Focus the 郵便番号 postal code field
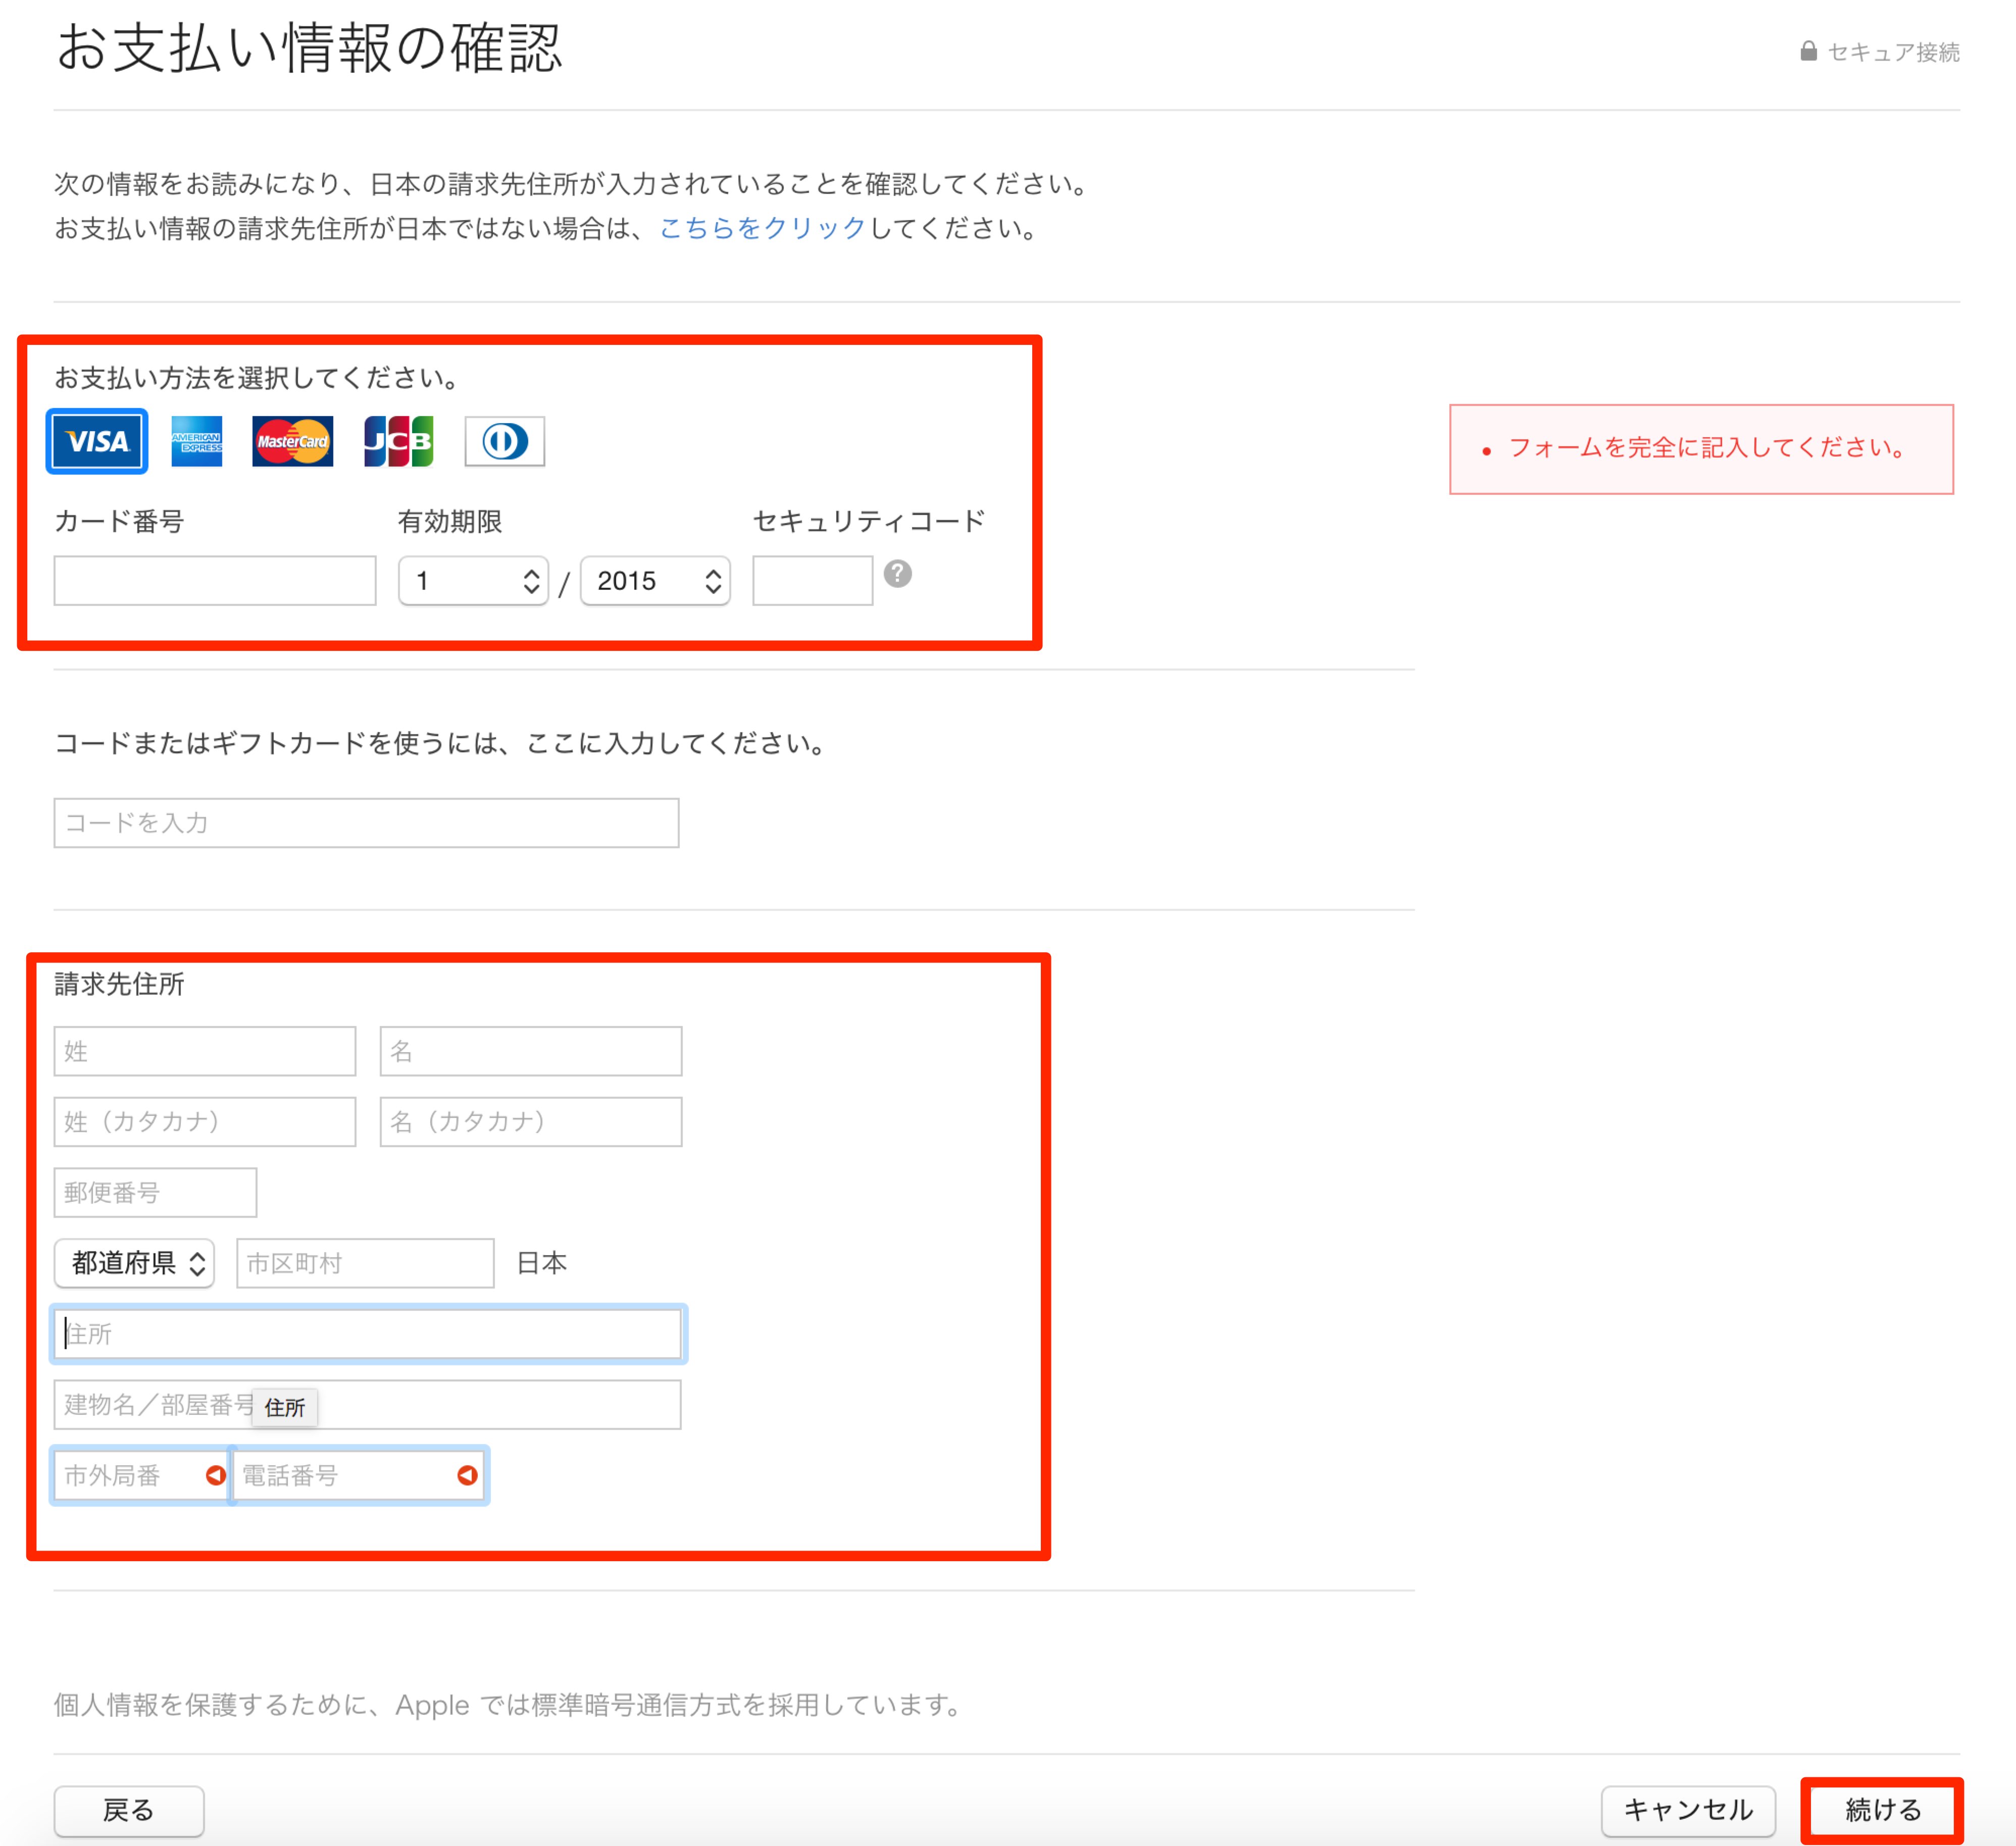This screenshot has width=2016, height=1846. click(155, 1192)
